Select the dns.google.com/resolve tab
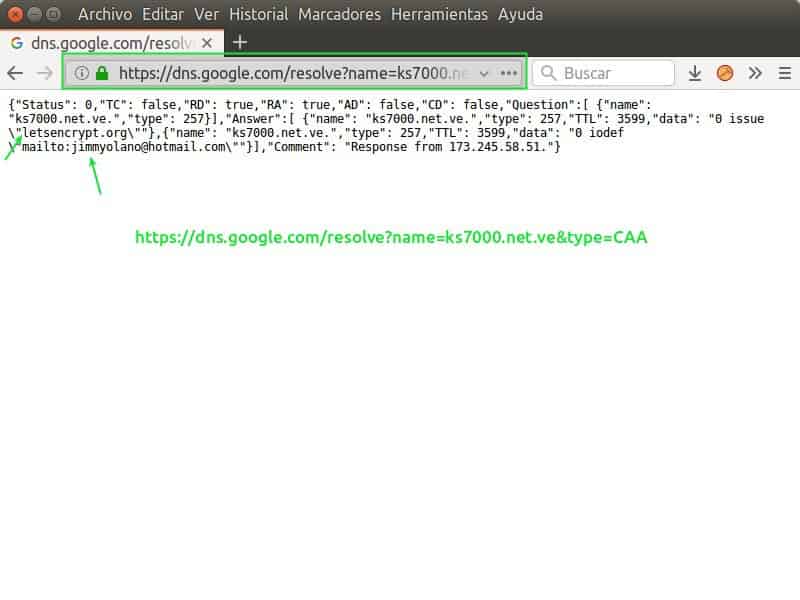 point(111,43)
